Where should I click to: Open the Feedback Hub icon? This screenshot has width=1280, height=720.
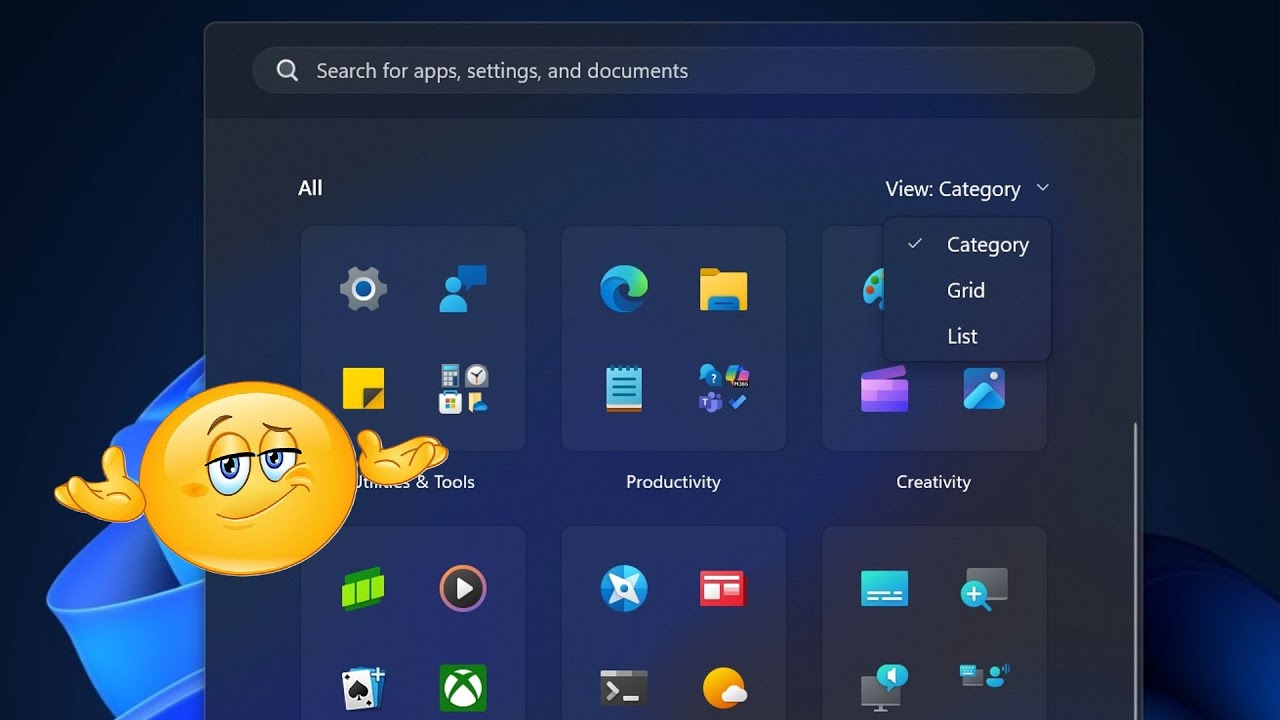pyautogui.click(x=463, y=289)
